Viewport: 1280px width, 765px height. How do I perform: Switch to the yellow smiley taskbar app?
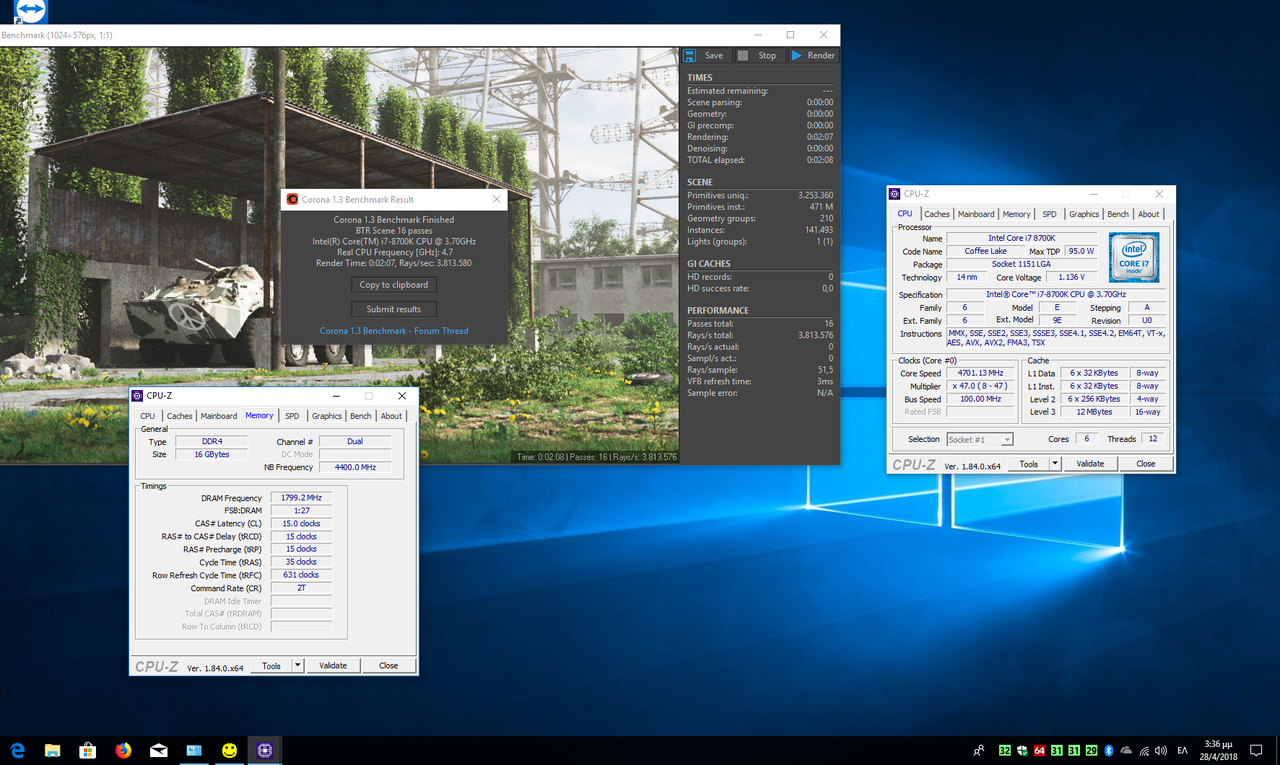click(230, 750)
